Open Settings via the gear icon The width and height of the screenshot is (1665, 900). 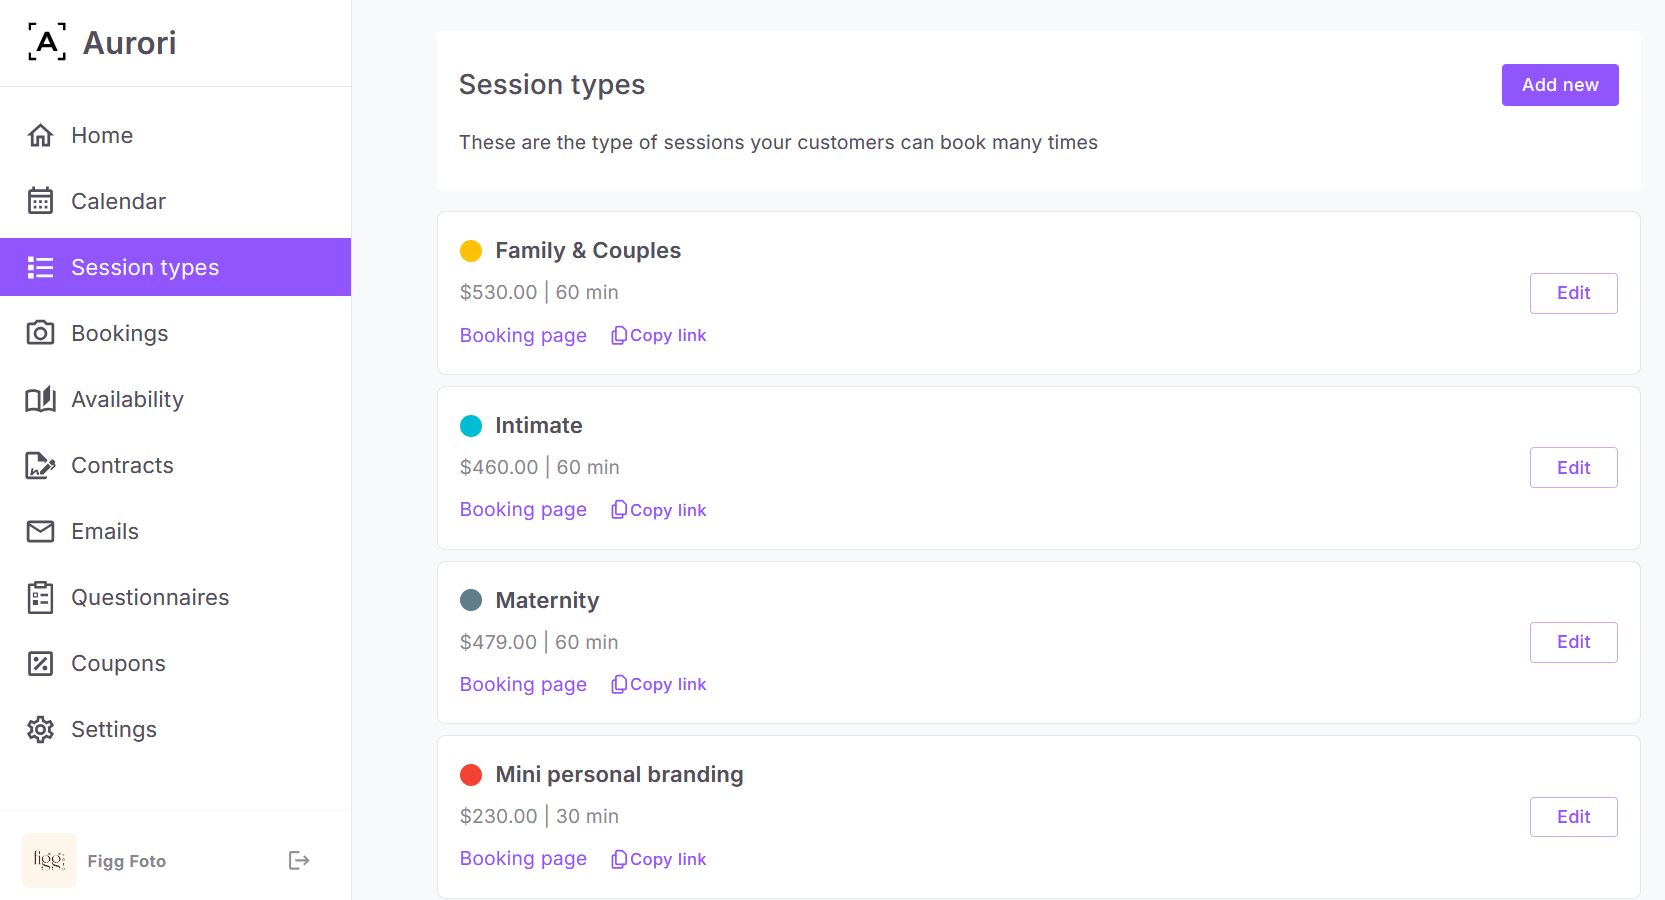tap(40, 729)
